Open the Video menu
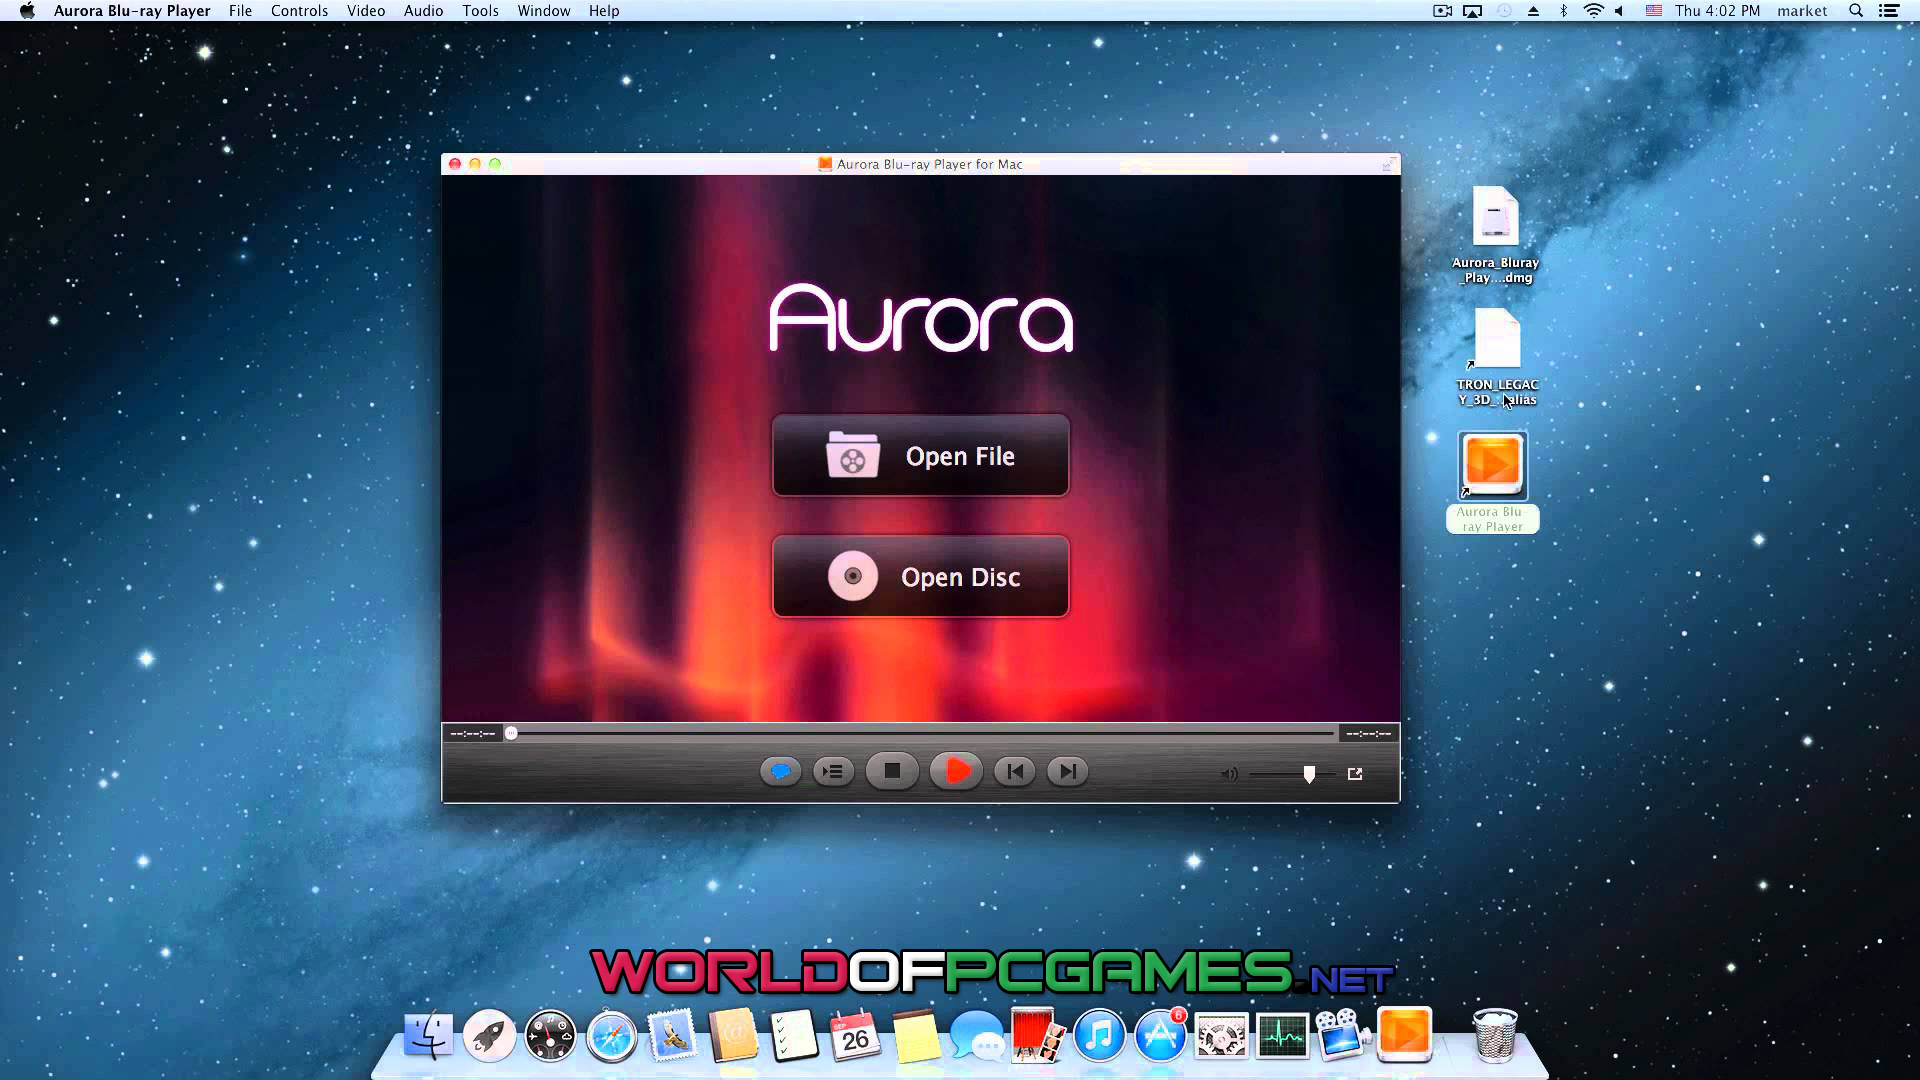 366,11
